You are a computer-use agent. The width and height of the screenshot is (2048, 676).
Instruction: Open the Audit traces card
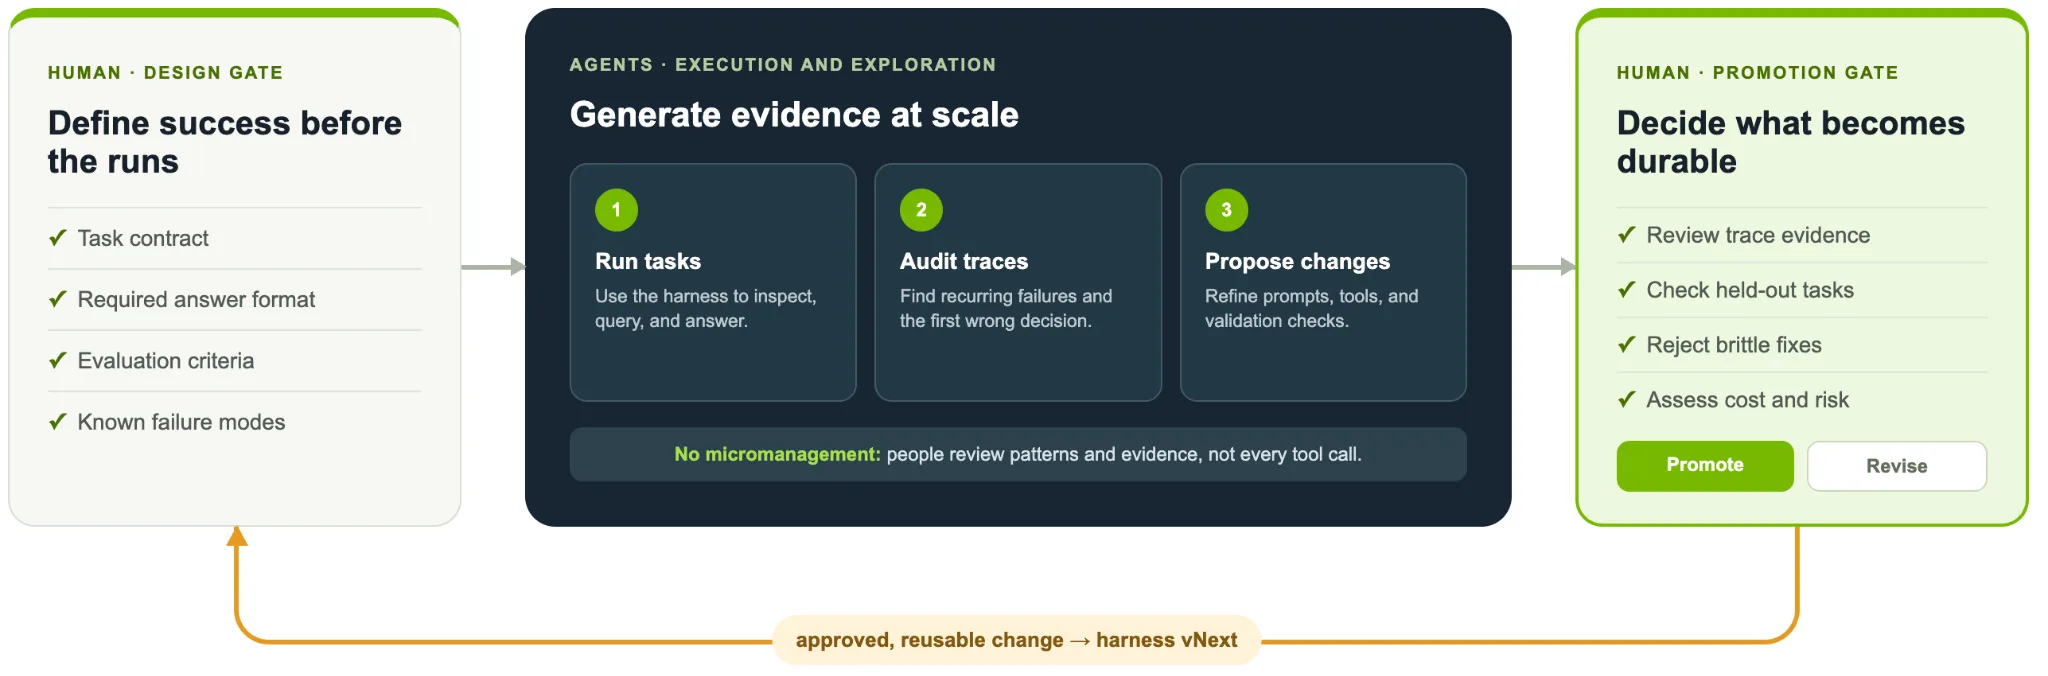click(x=1018, y=282)
